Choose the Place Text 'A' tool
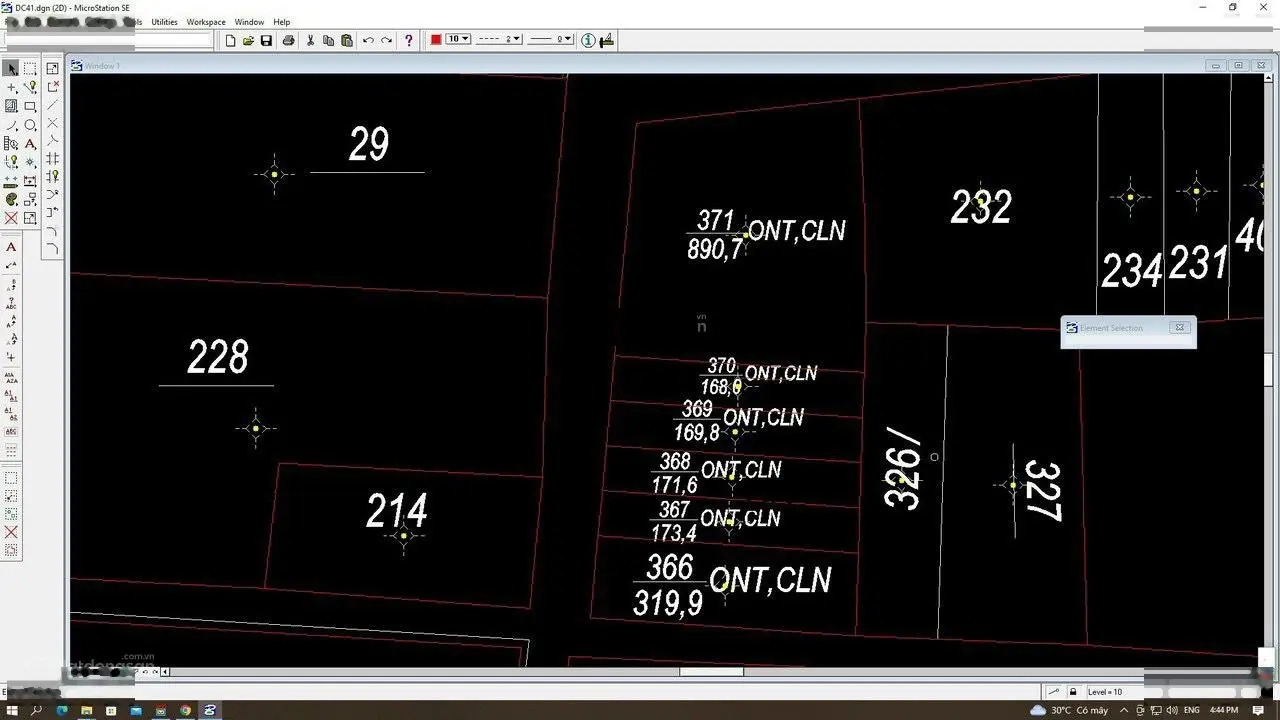This screenshot has height=720, width=1280. pos(30,144)
